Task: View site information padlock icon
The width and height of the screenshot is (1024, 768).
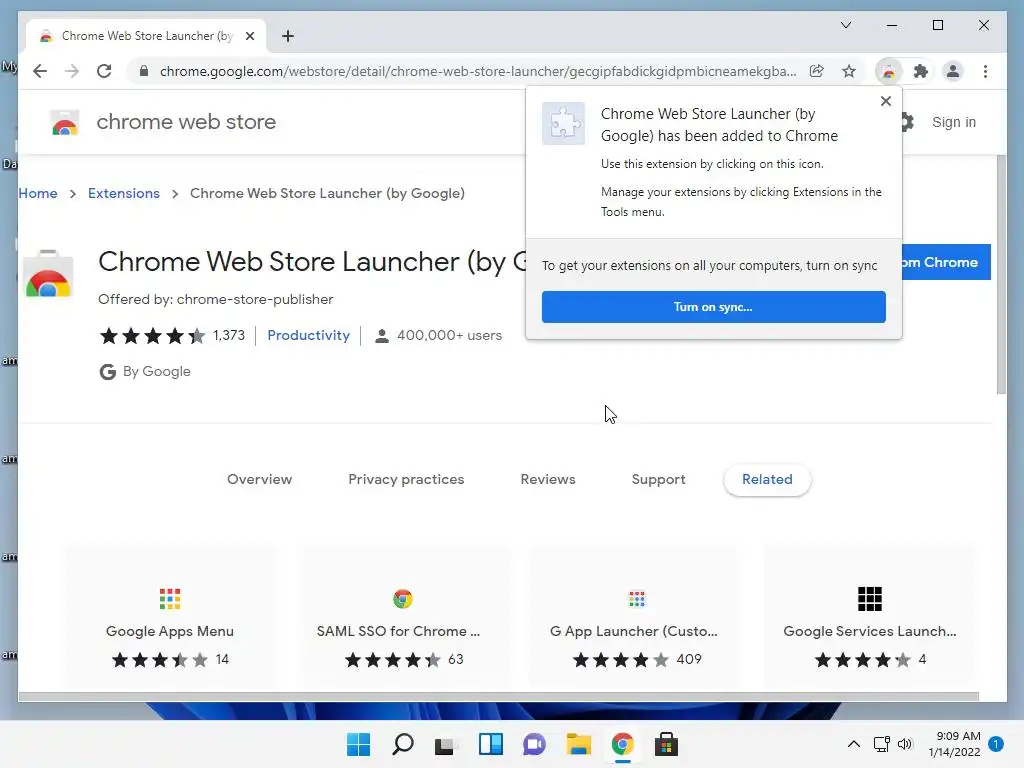Action: point(144,71)
